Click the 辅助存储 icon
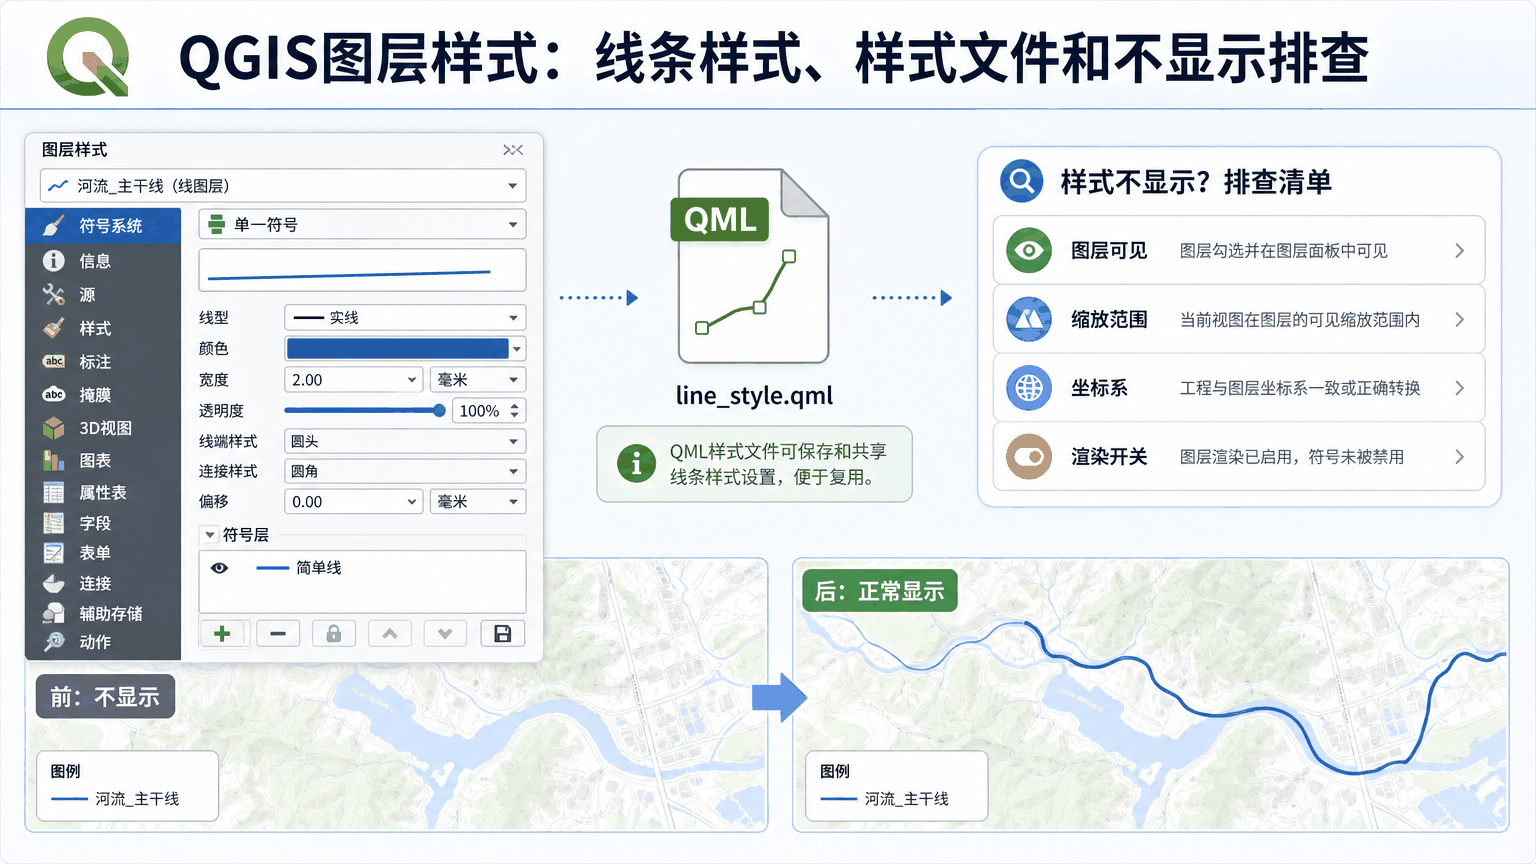Screen dimensions: 1536x864 pos(54,613)
